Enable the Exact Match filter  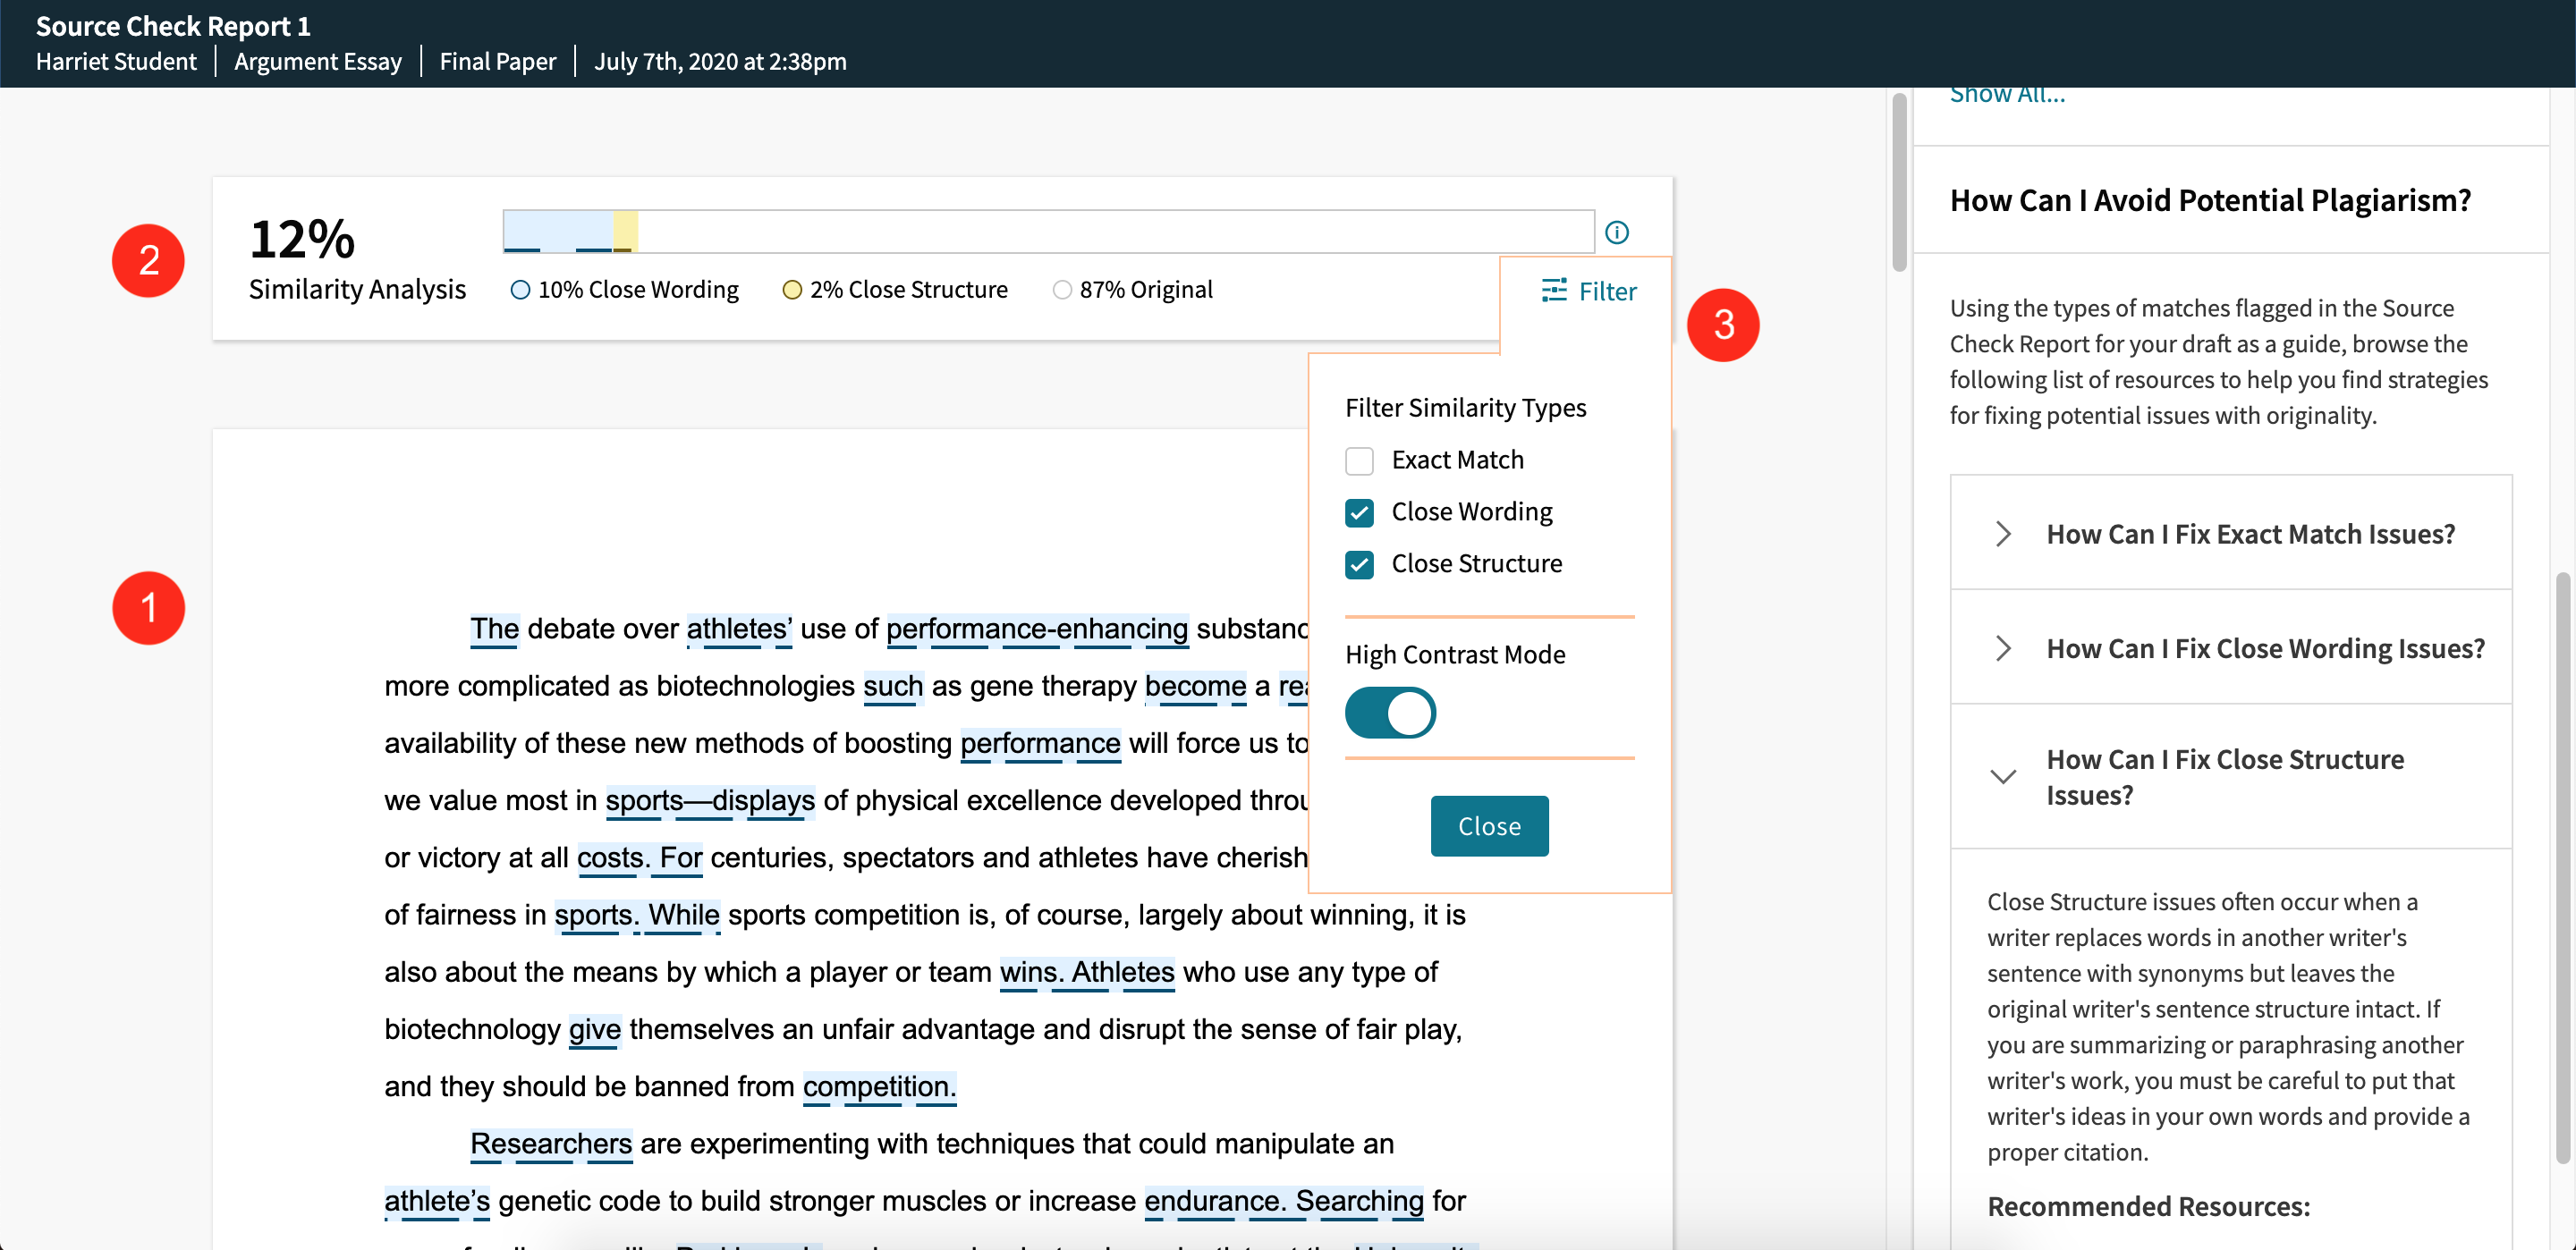pos(1359,461)
